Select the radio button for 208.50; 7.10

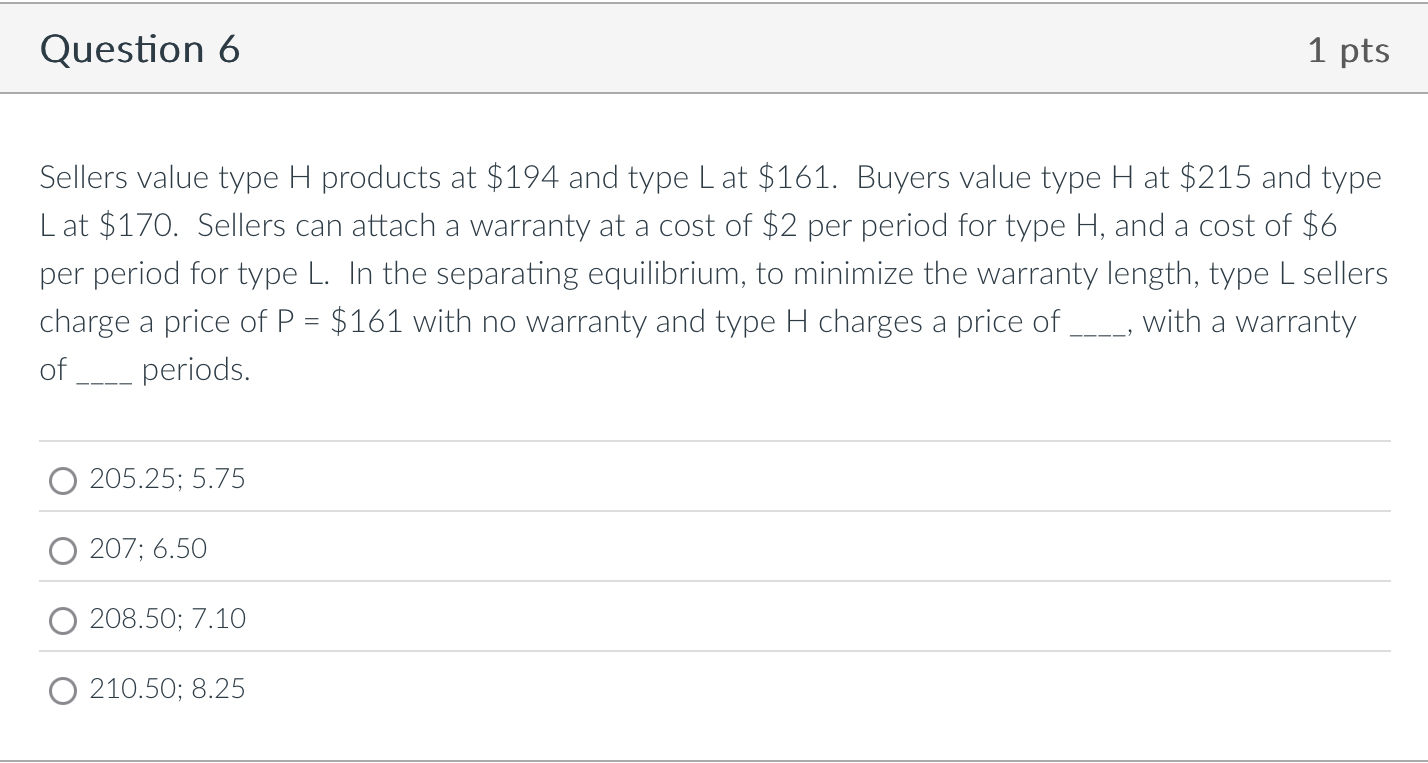coord(63,620)
